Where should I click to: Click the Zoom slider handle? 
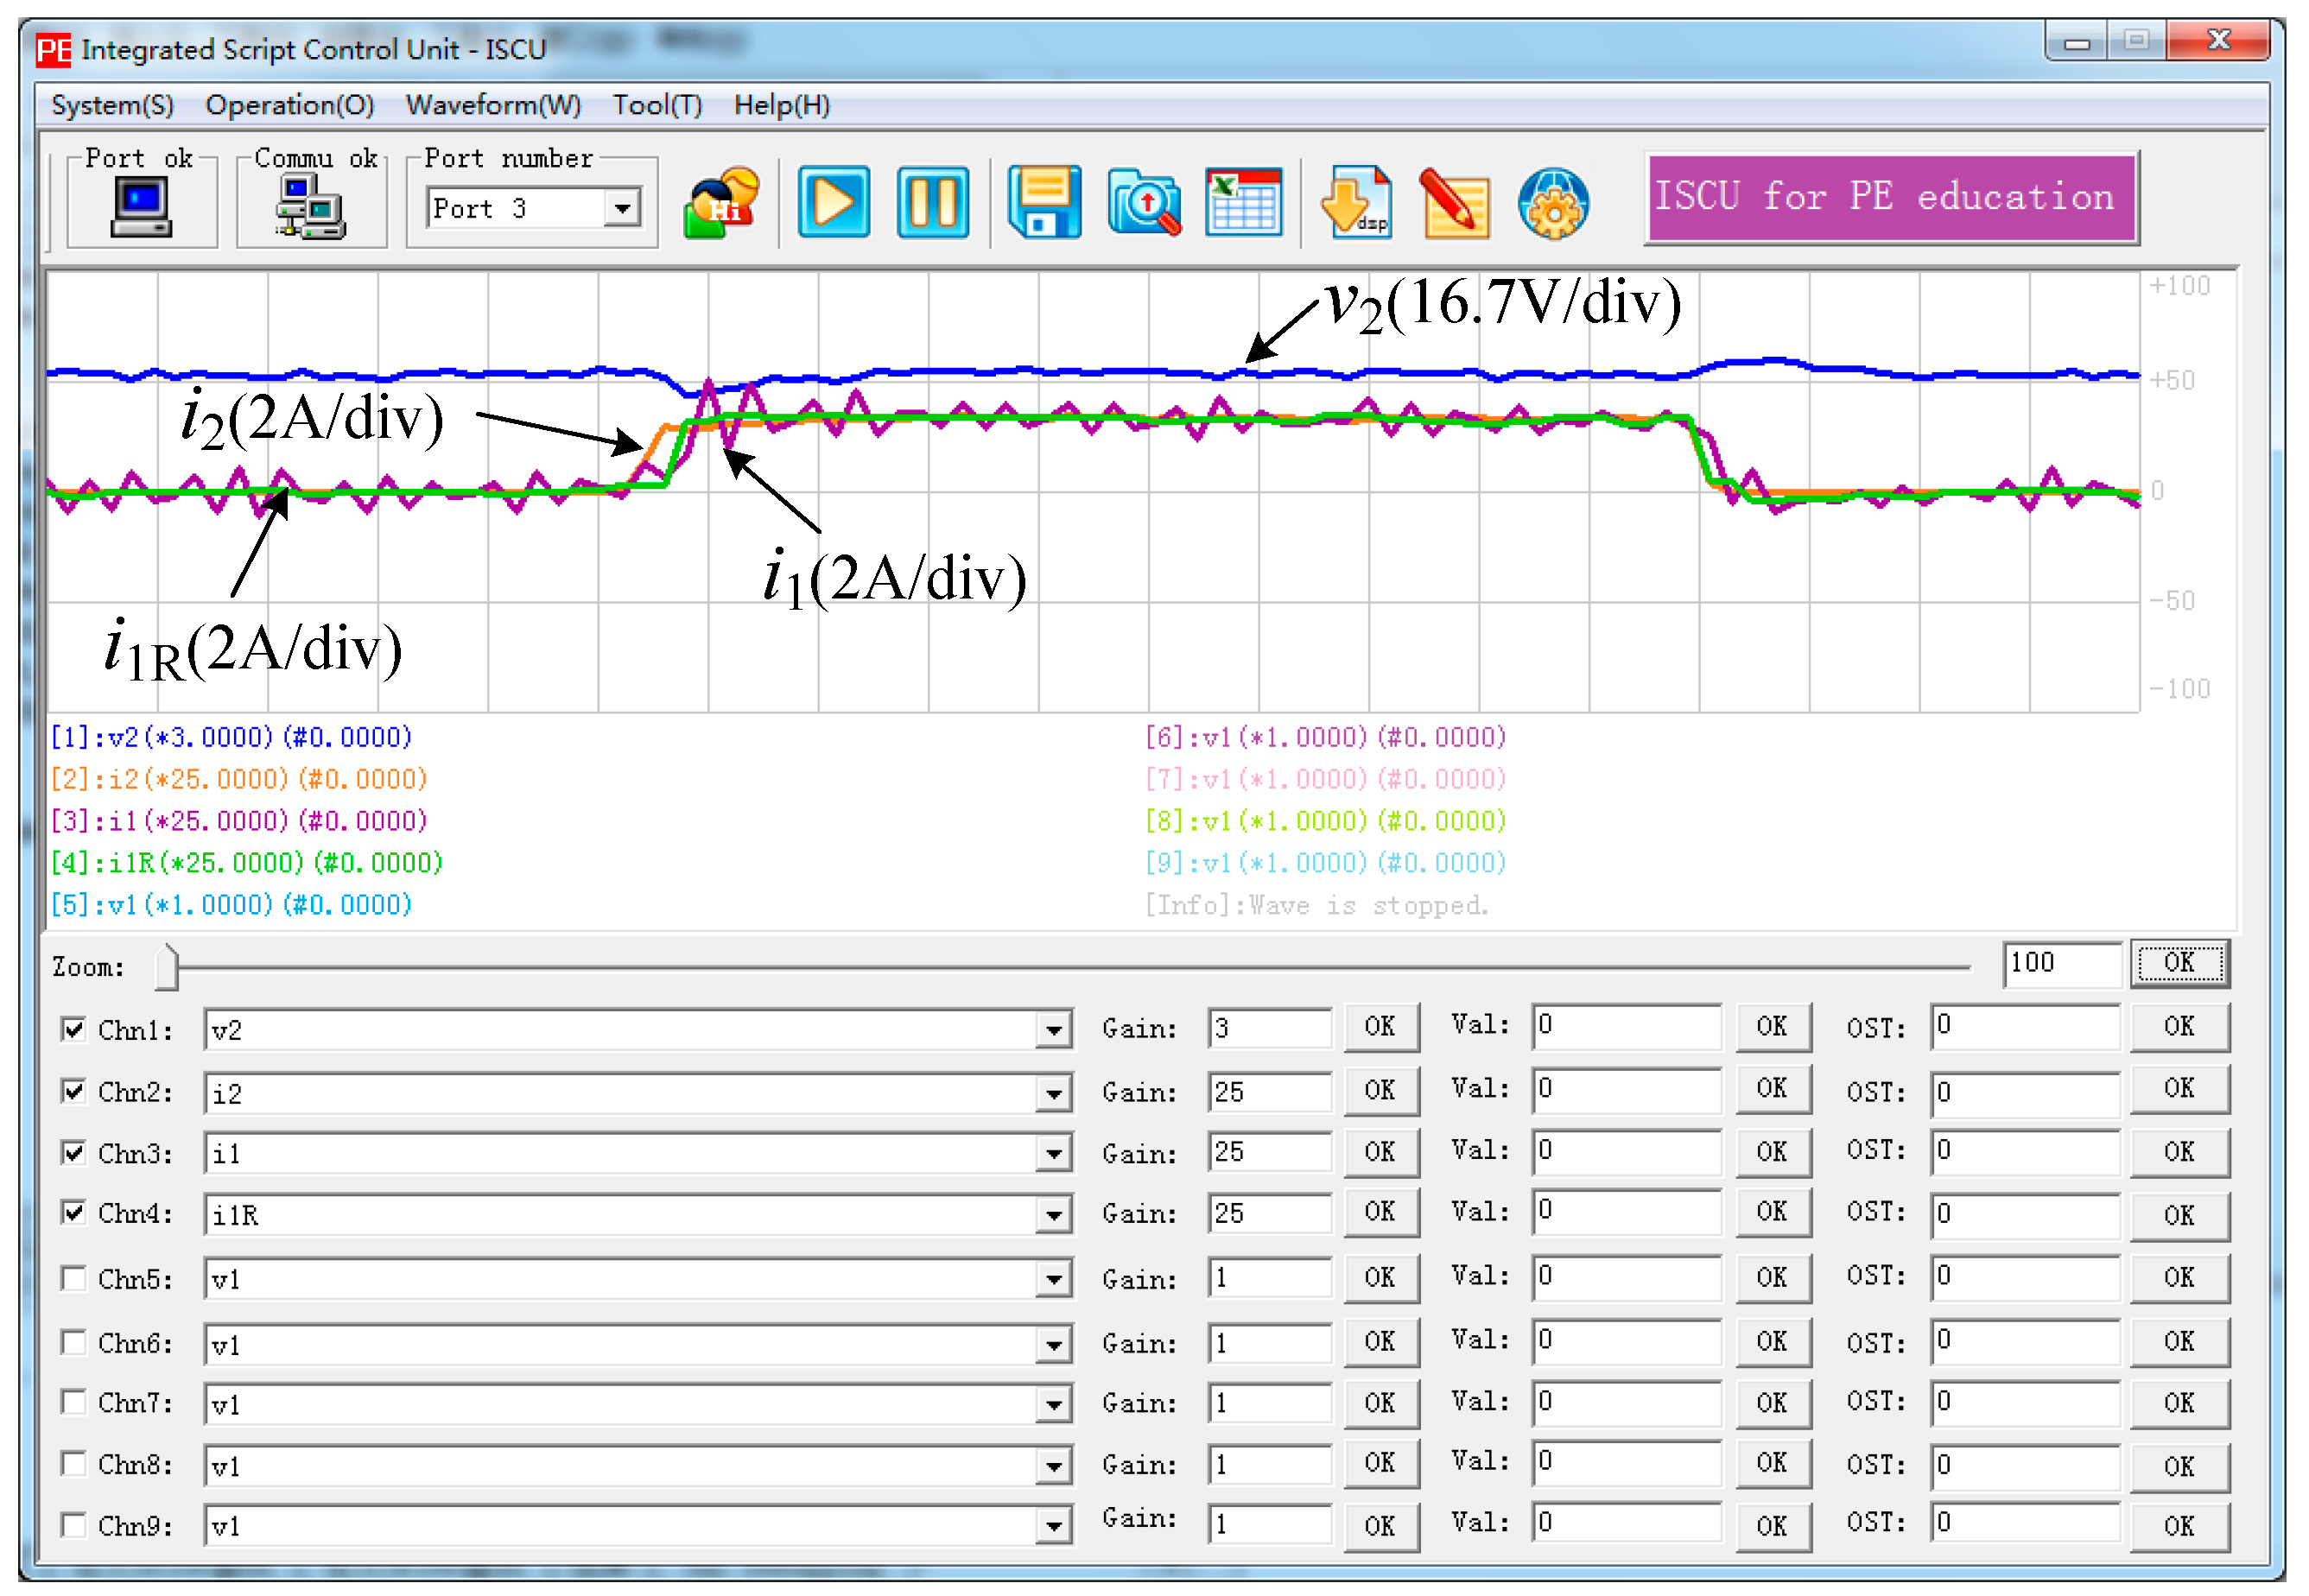pyautogui.click(x=168, y=967)
